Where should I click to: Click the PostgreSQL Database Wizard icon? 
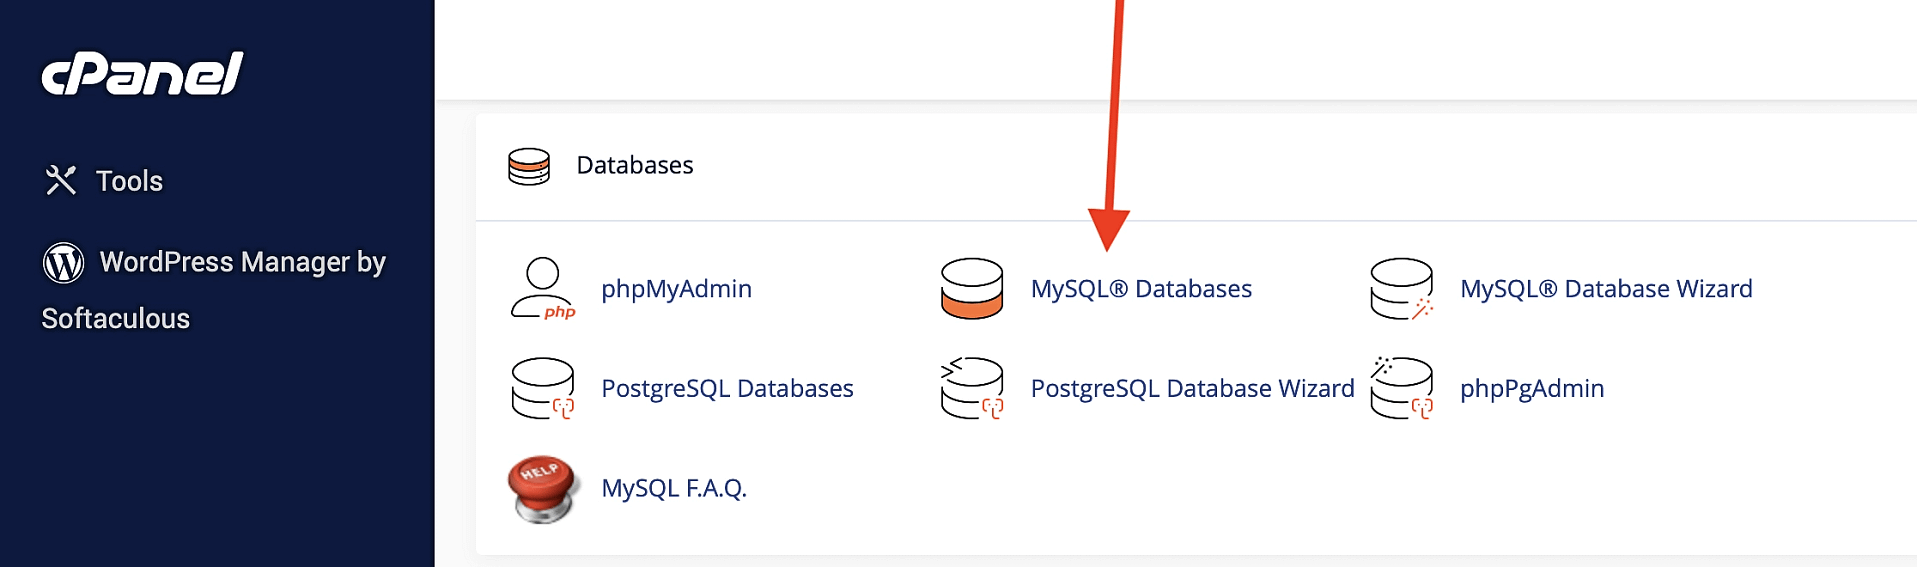(972, 388)
